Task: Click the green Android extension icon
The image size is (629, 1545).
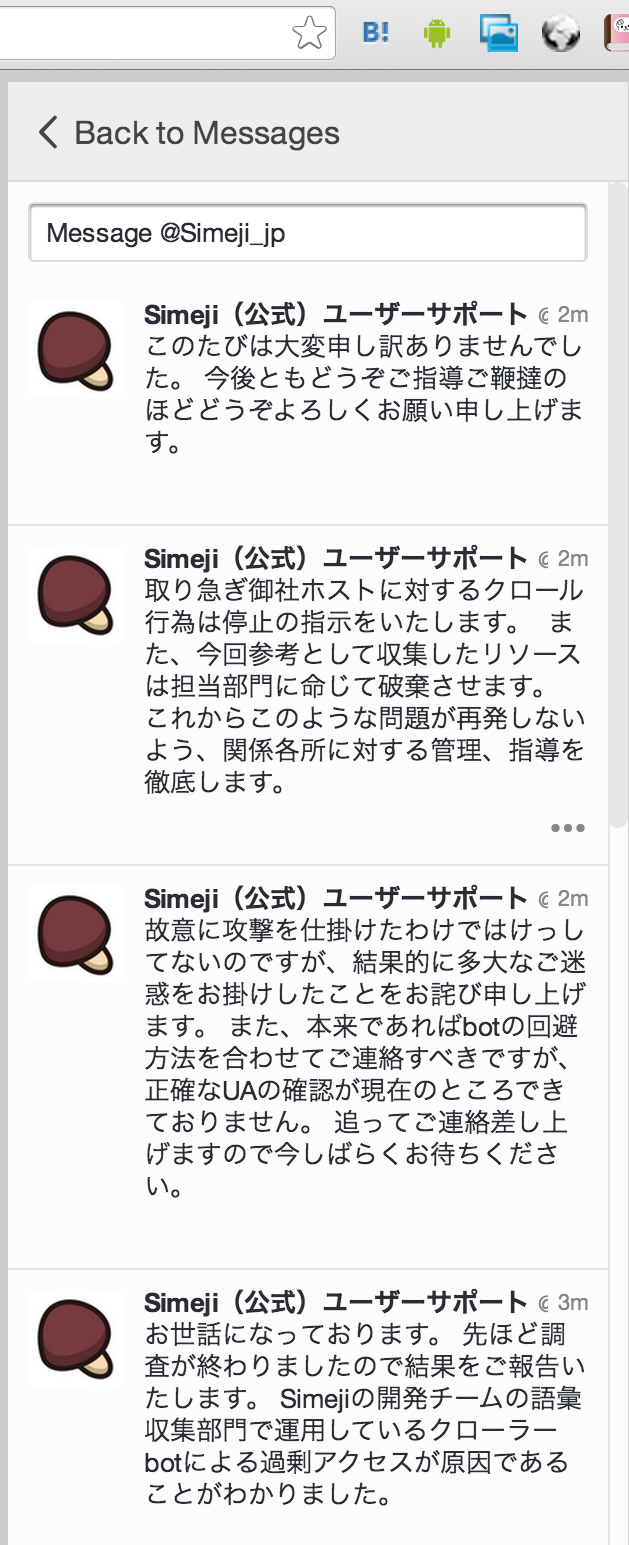Action: pos(436,34)
